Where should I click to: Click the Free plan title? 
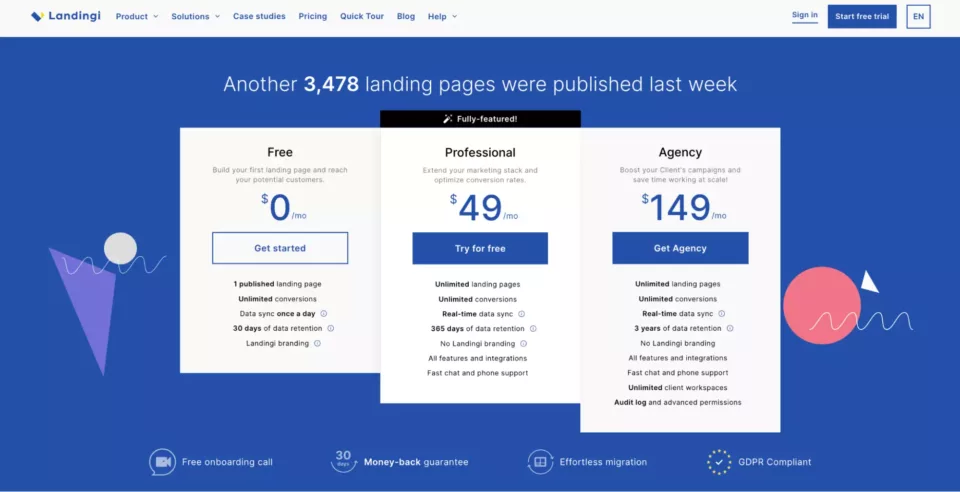(280, 152)
